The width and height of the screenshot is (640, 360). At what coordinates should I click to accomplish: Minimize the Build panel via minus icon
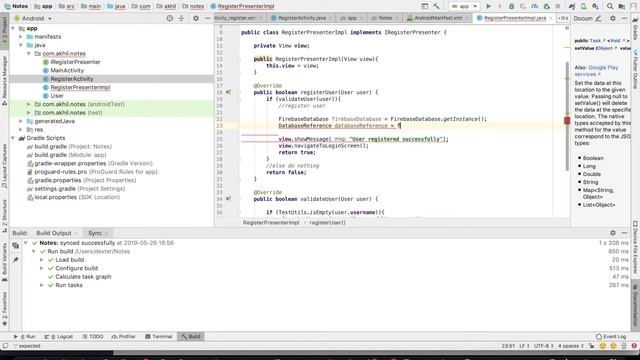[x=624, y=233]
